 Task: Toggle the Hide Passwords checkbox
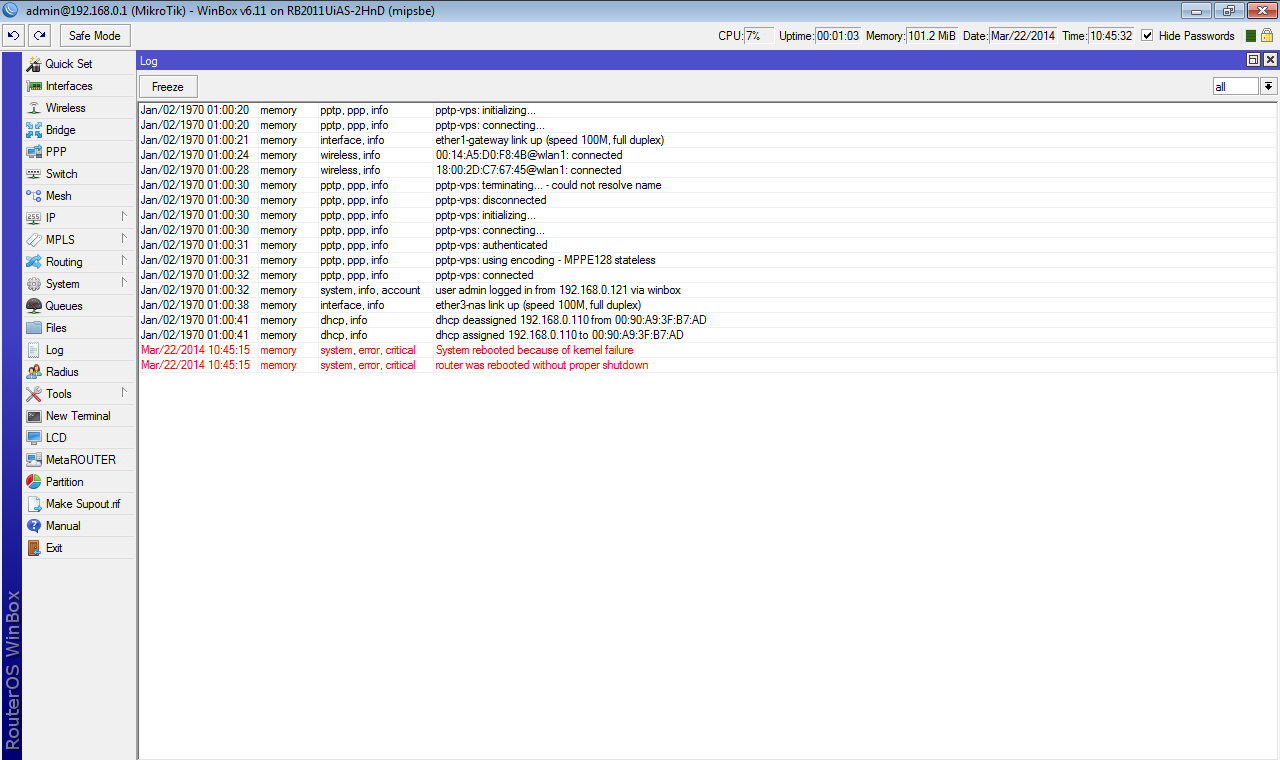click(x=1147, y=35)
